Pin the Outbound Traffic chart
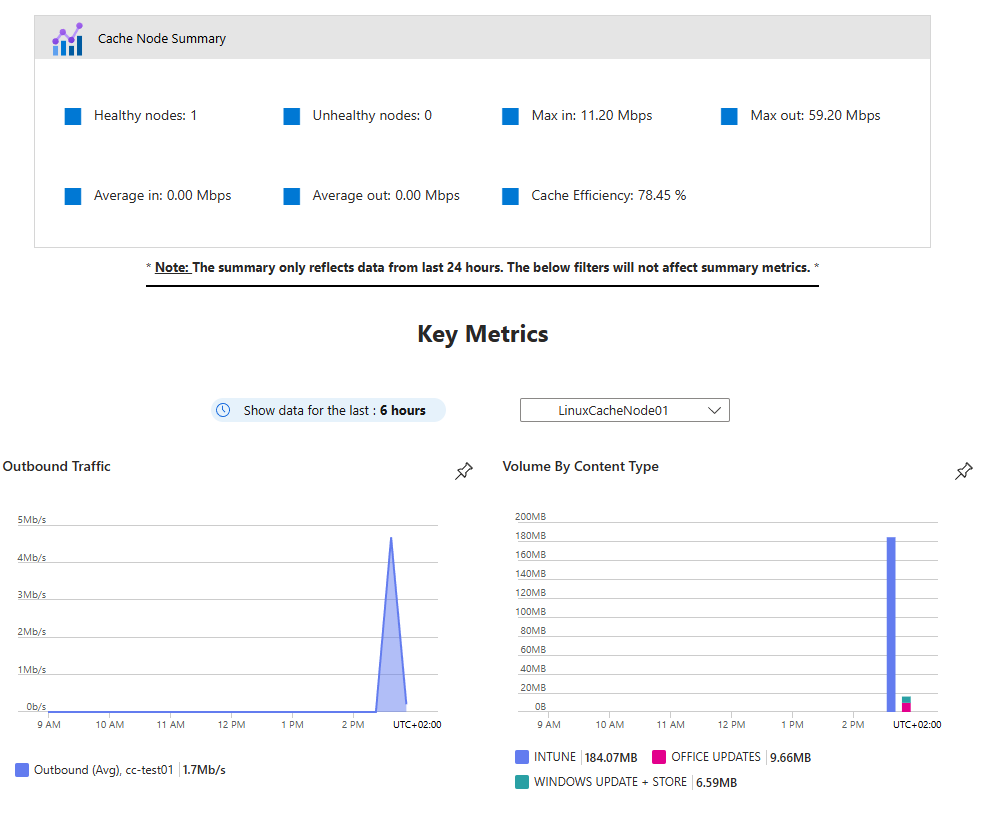This screenshot has height=824, width=997. click(x=464, y=471)
